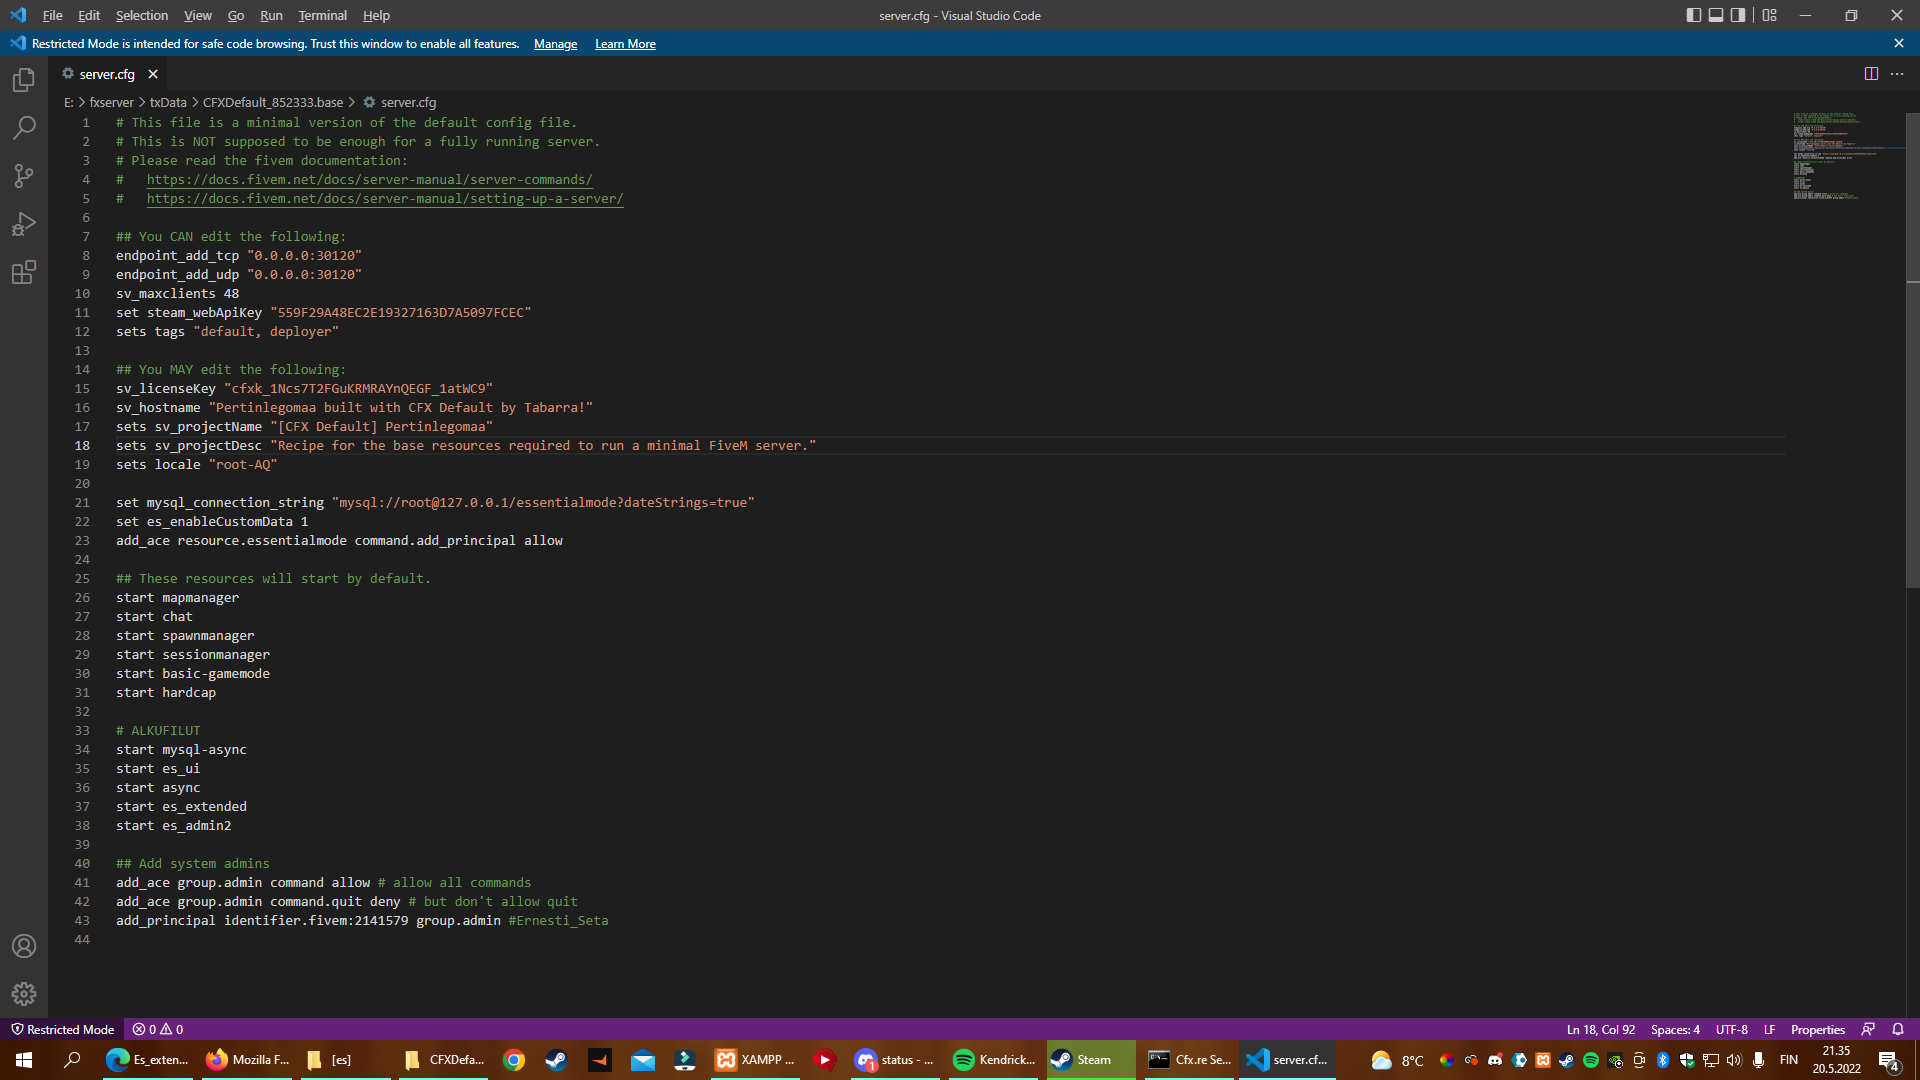
Task: Open editor More Actions ellipsis menu
Action: coord(1897,74)
